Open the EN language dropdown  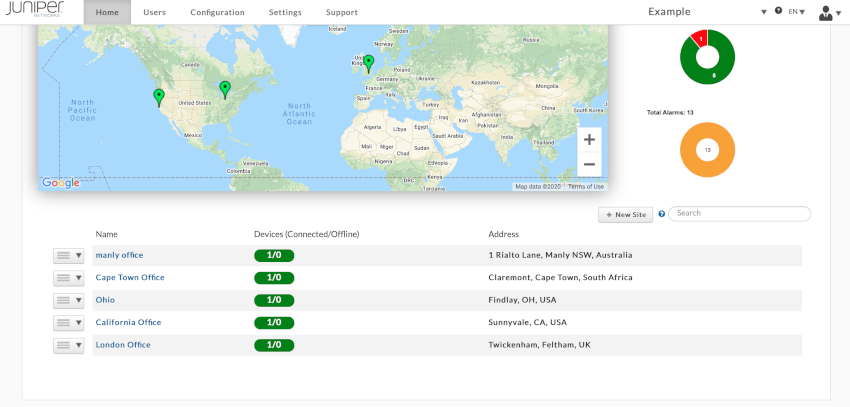click(796, 11)
